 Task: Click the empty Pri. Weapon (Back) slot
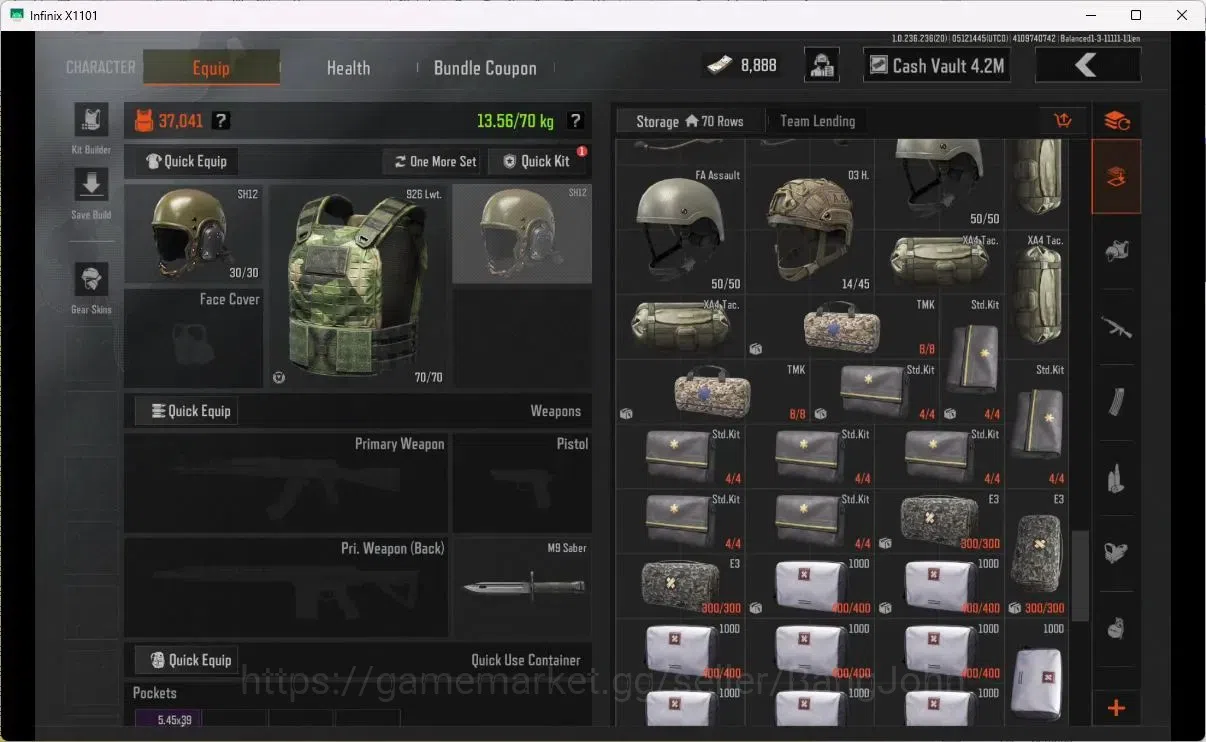(286, 588)
